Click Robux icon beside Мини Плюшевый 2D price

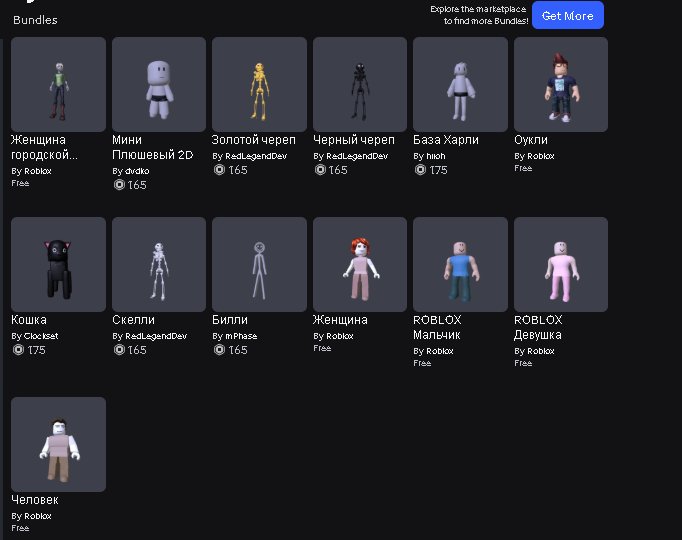click(x=119, y=185)
